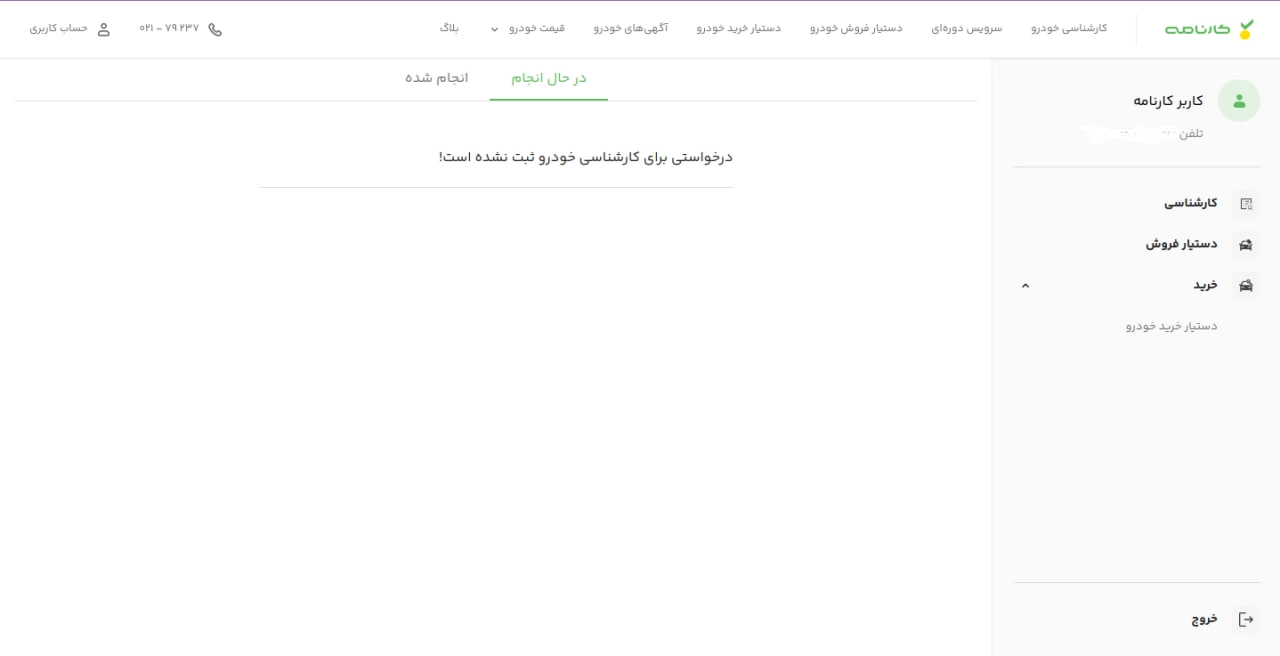Screen dimensions: 1280x656
Task: Open دستیار فروش خودرو from the top menu
Action: click(x=855, y=29)
